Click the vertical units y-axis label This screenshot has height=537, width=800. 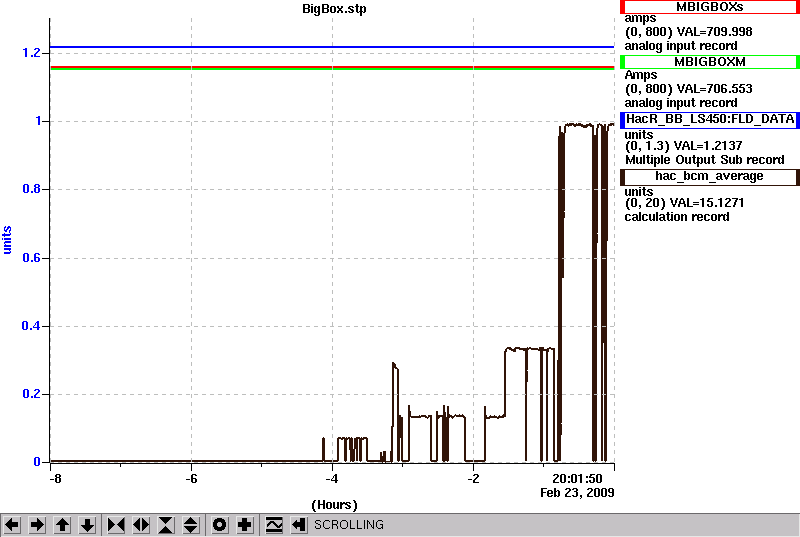(x=7, y=240)
